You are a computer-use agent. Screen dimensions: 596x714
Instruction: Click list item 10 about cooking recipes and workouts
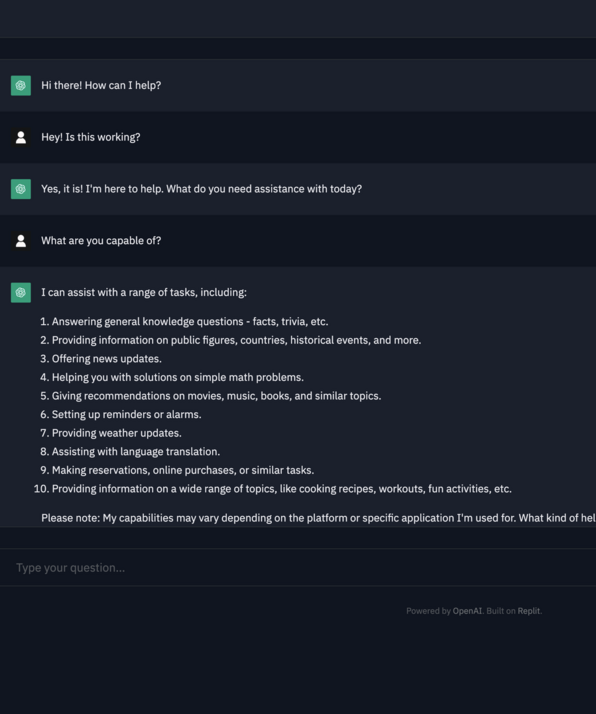pyautogui.click(x=273, y=489)
